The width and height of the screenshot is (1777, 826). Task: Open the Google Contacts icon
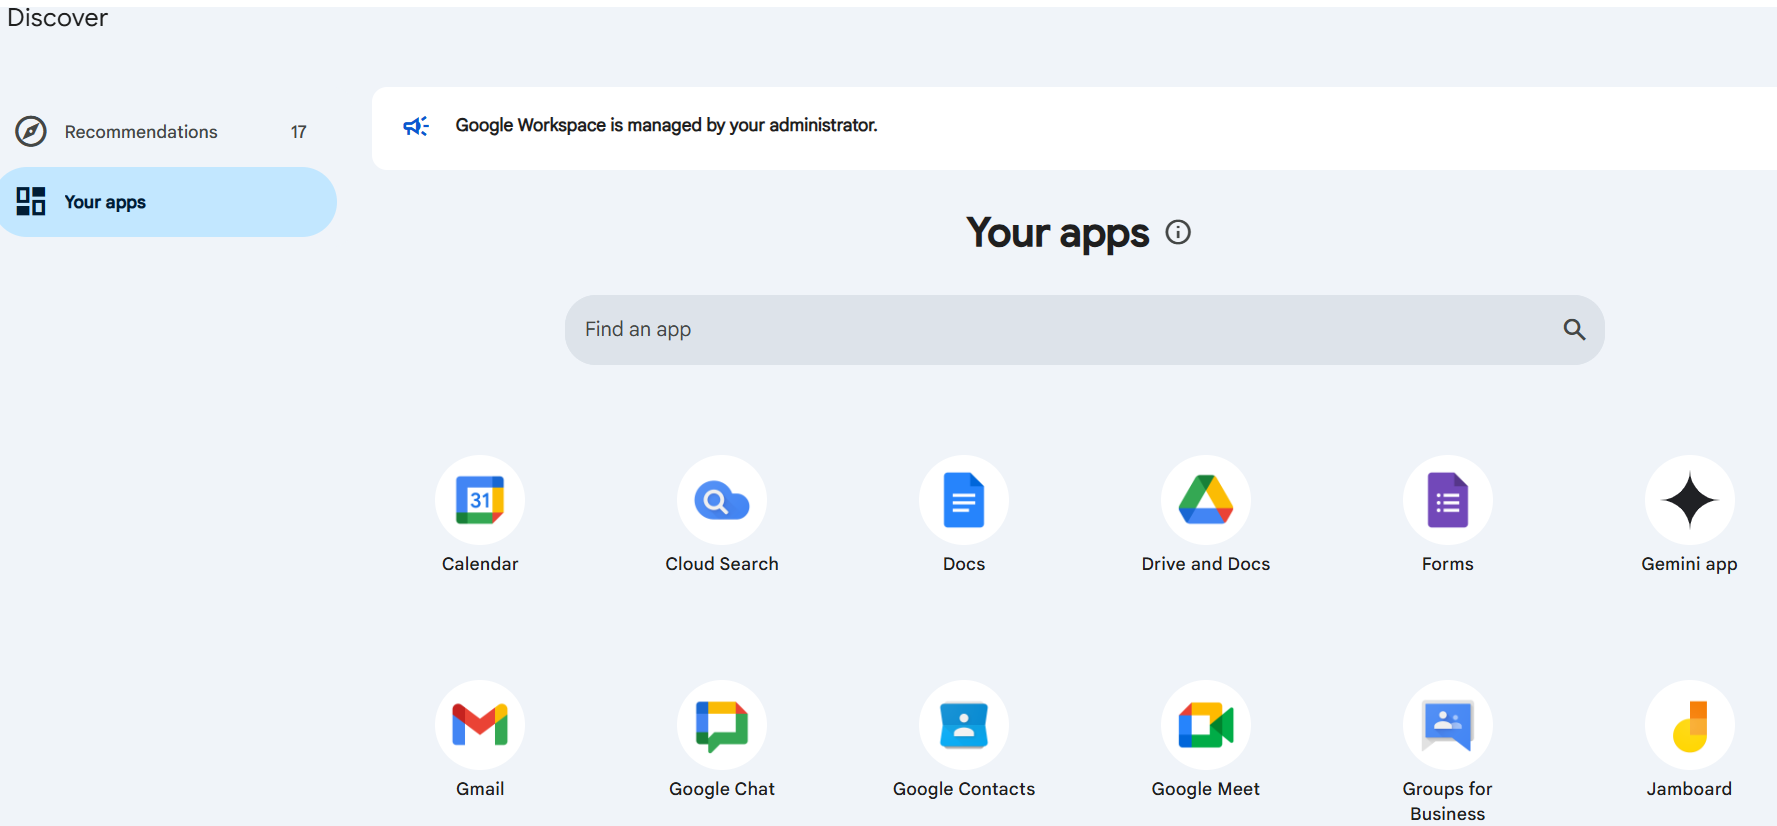(964, 725)
